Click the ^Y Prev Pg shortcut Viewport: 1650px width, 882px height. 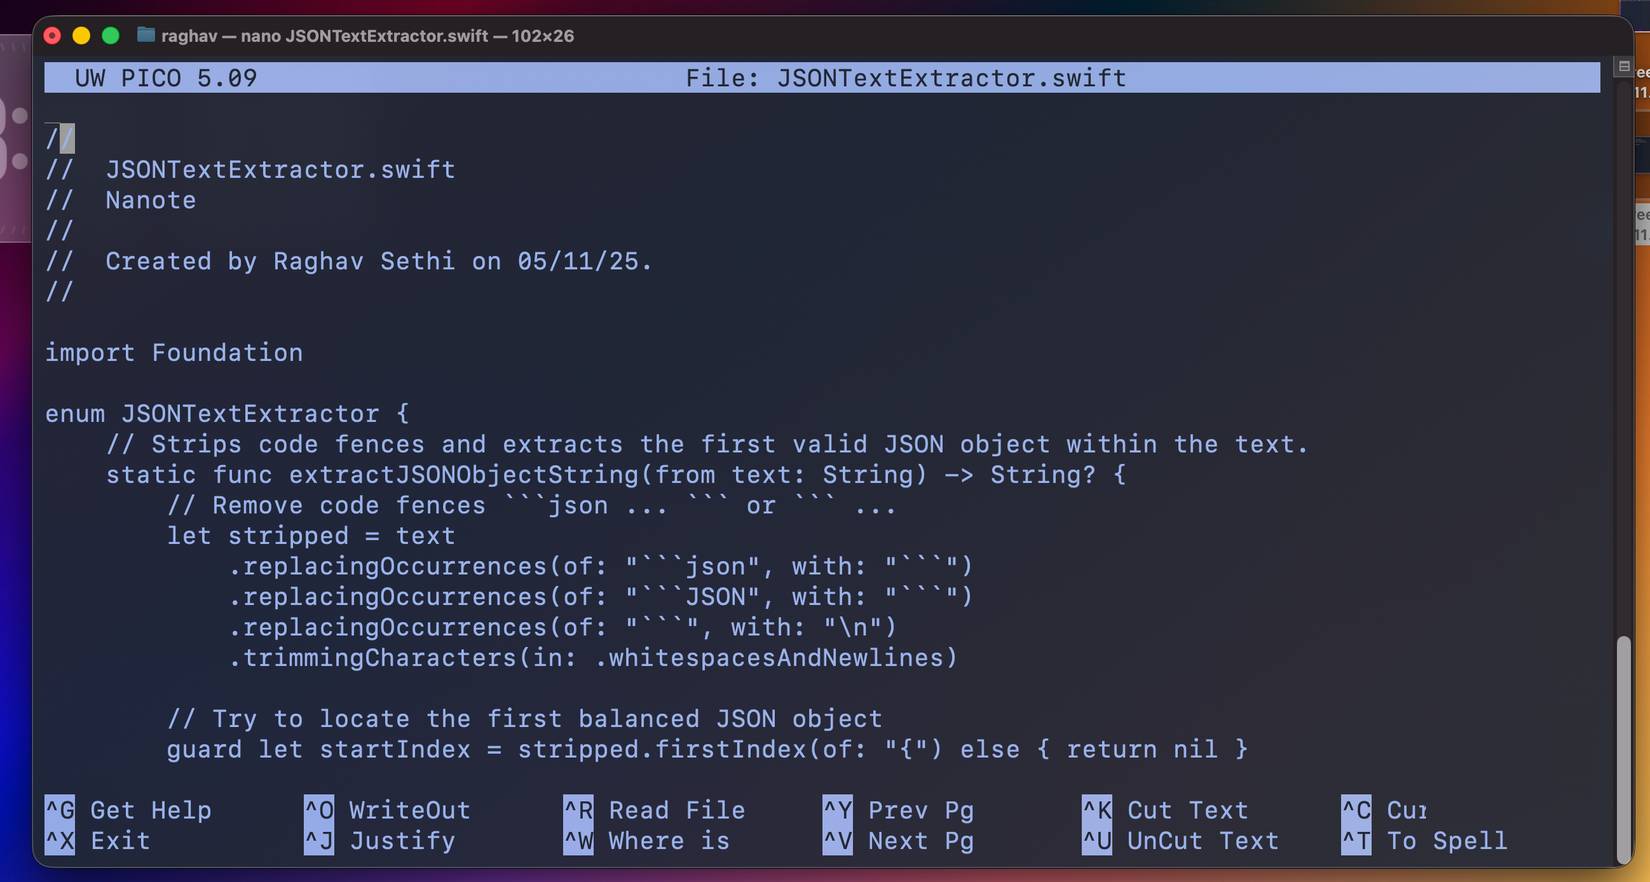[898, 810]
